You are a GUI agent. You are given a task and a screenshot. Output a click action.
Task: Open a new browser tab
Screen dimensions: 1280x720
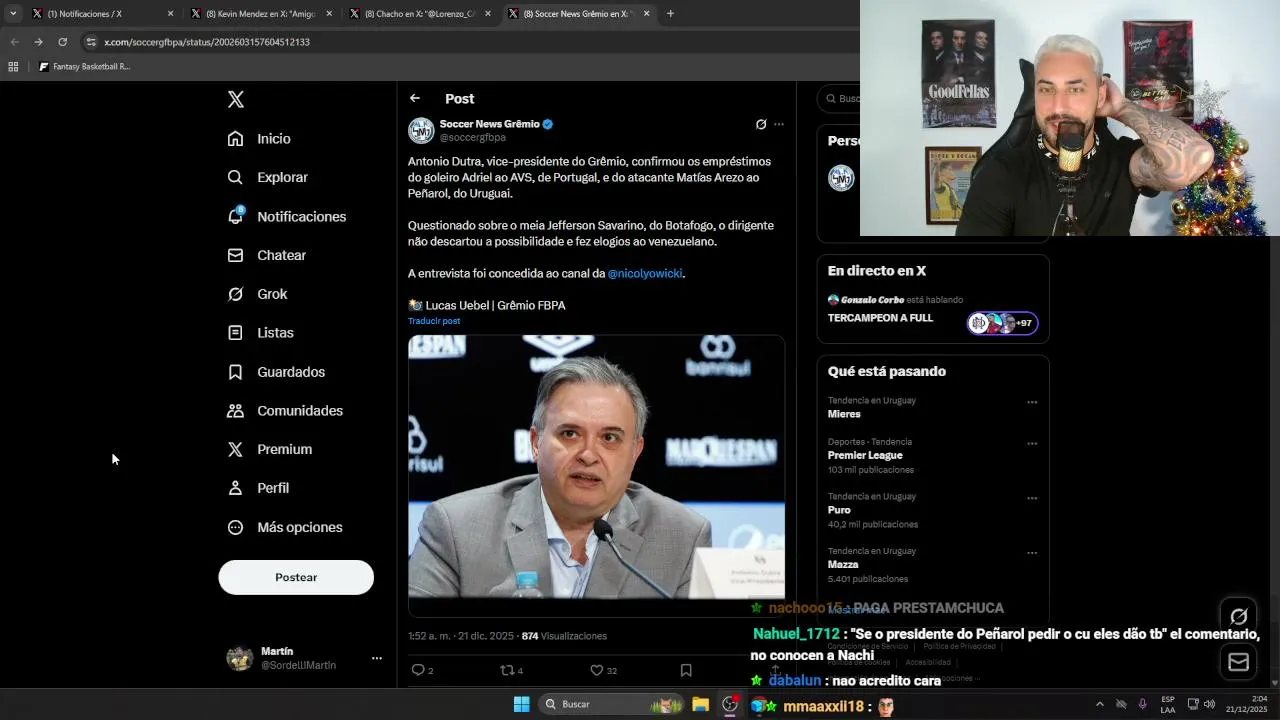point(671,14)
